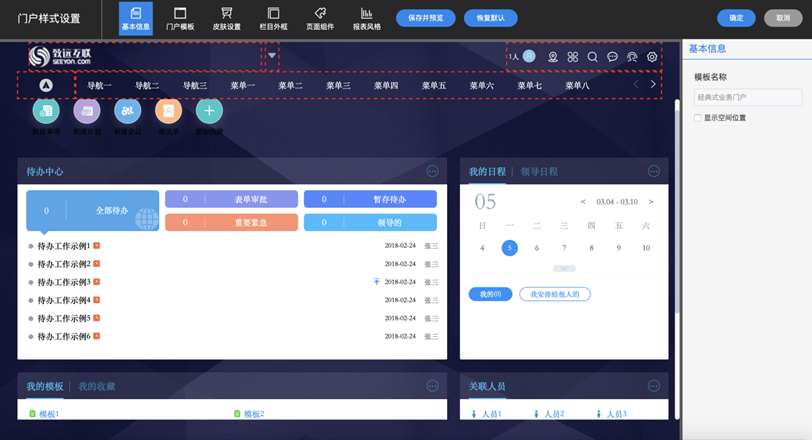Open the 待办中心 more options ellipsis
Viewport: 812px width, 440px height.
click(x=432, y=171)
